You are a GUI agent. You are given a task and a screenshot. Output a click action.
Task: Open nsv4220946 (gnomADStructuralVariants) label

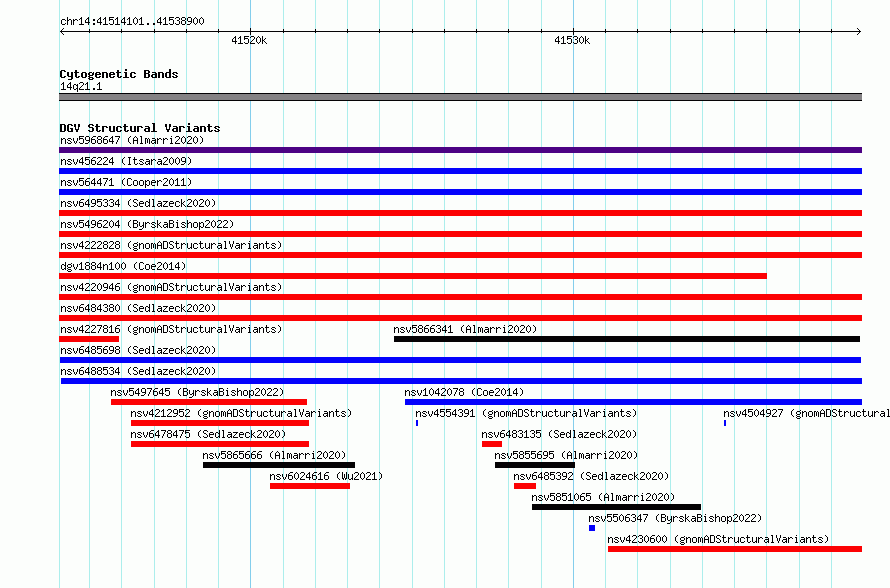click(171, 287)
